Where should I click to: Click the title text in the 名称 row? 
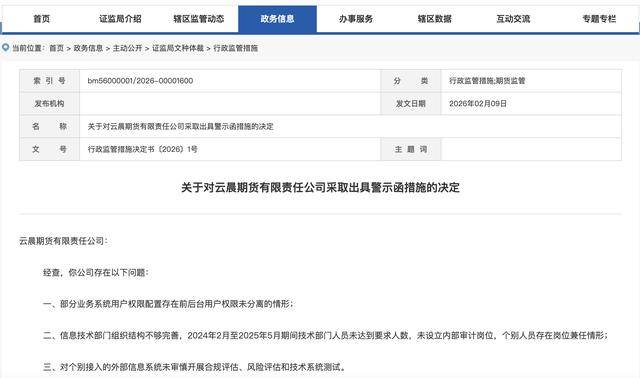[x=180, y=127]
